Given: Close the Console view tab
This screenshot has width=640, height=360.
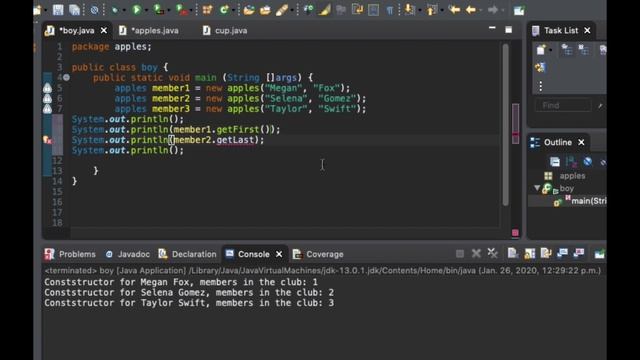Looking at the screenshot, I should [279, 254].
